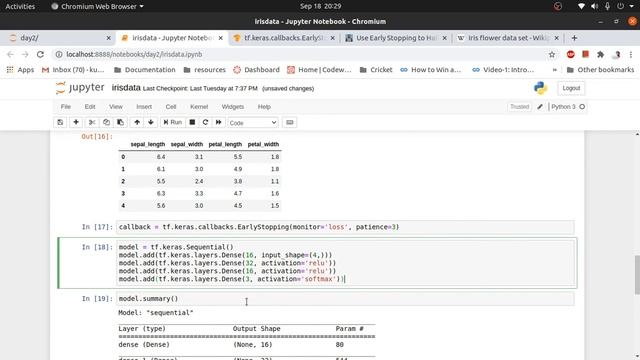
Task: Open system volume status icon
Action: point(594,6)
